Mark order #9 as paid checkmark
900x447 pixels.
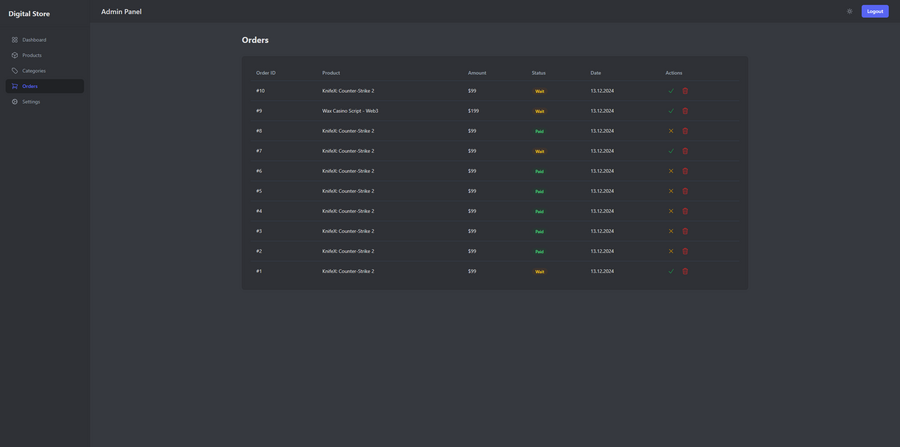pyautogui.click(x=671, y=111)
